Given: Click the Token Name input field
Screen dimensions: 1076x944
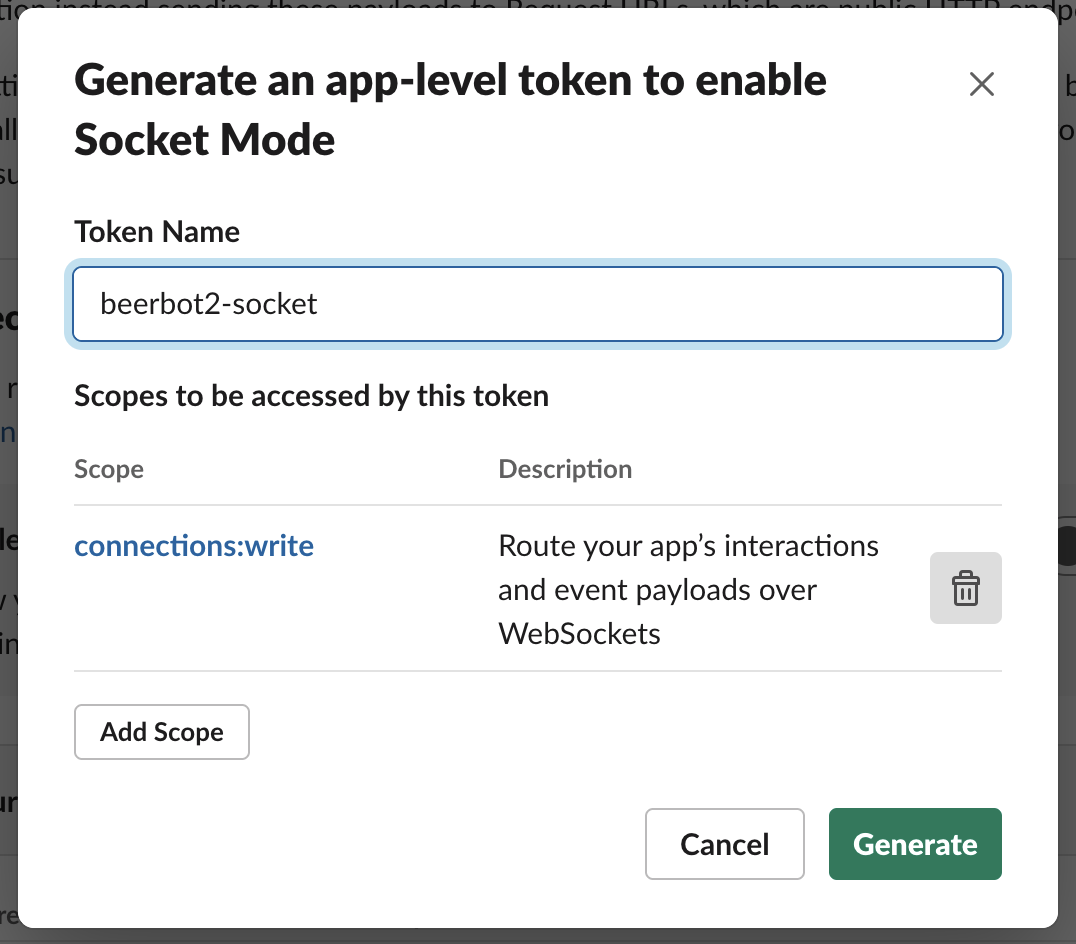Looking at the screenshot, I should point(537,303).
